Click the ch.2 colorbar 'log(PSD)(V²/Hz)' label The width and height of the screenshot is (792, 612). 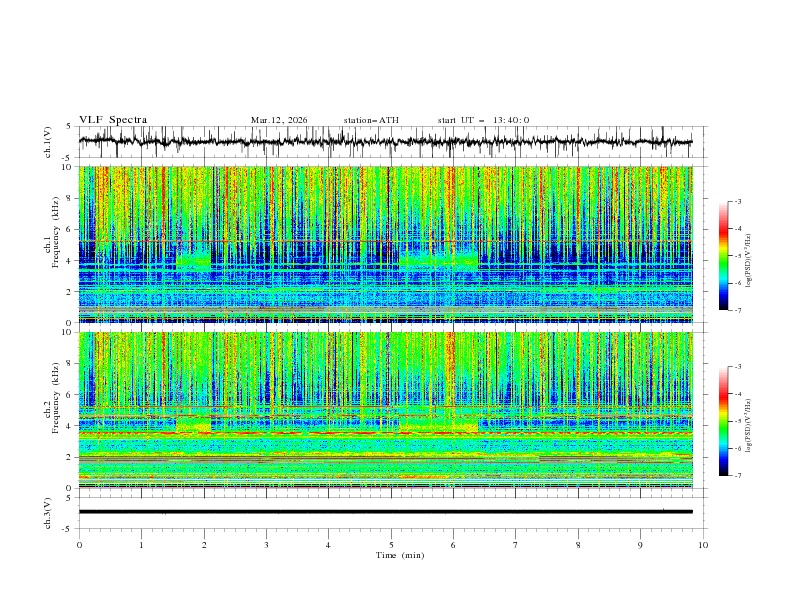(750, 426)
